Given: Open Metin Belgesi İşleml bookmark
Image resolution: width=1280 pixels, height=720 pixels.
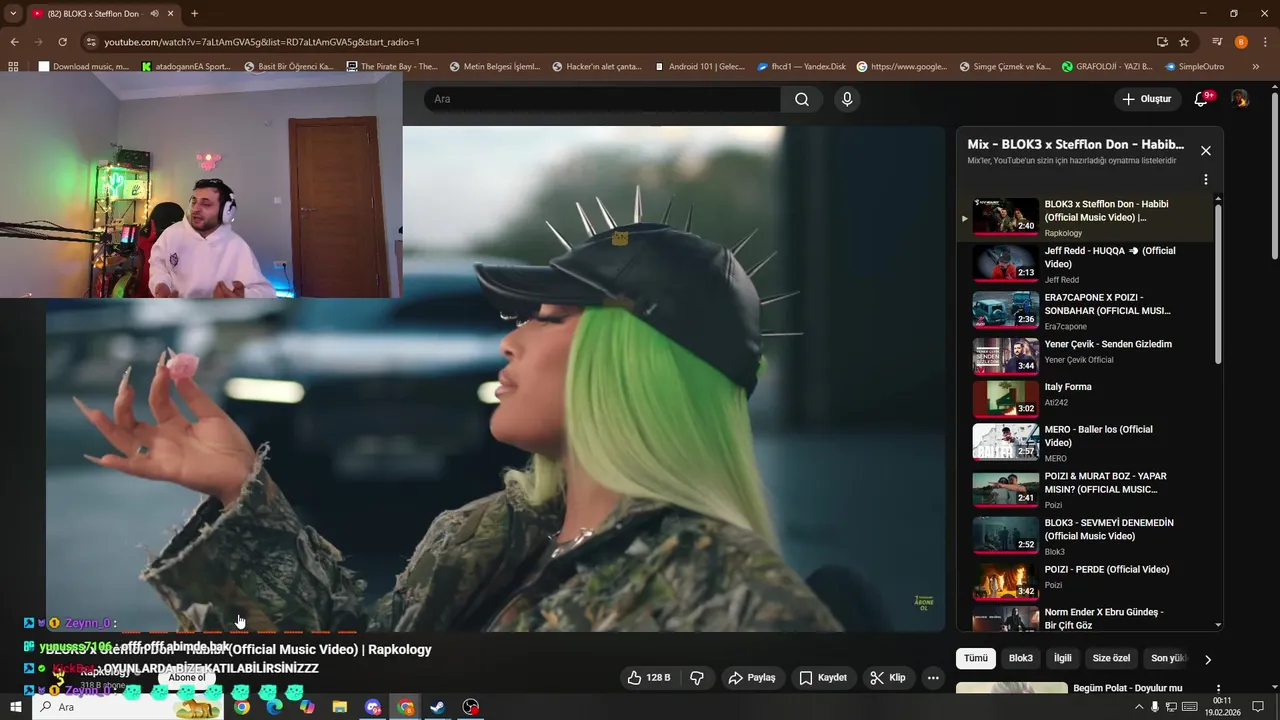Looking at the screenshot, I should pos(494,67).
